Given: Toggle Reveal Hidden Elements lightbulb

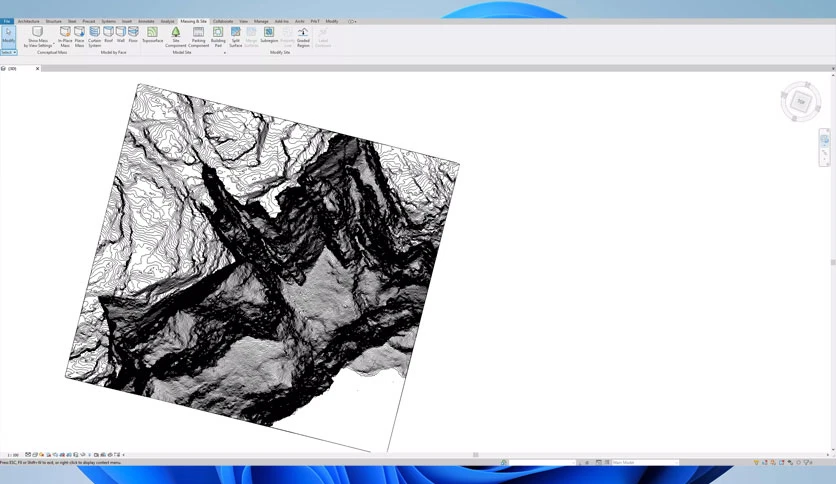Looking at the screenshot, I should [89, 455].
